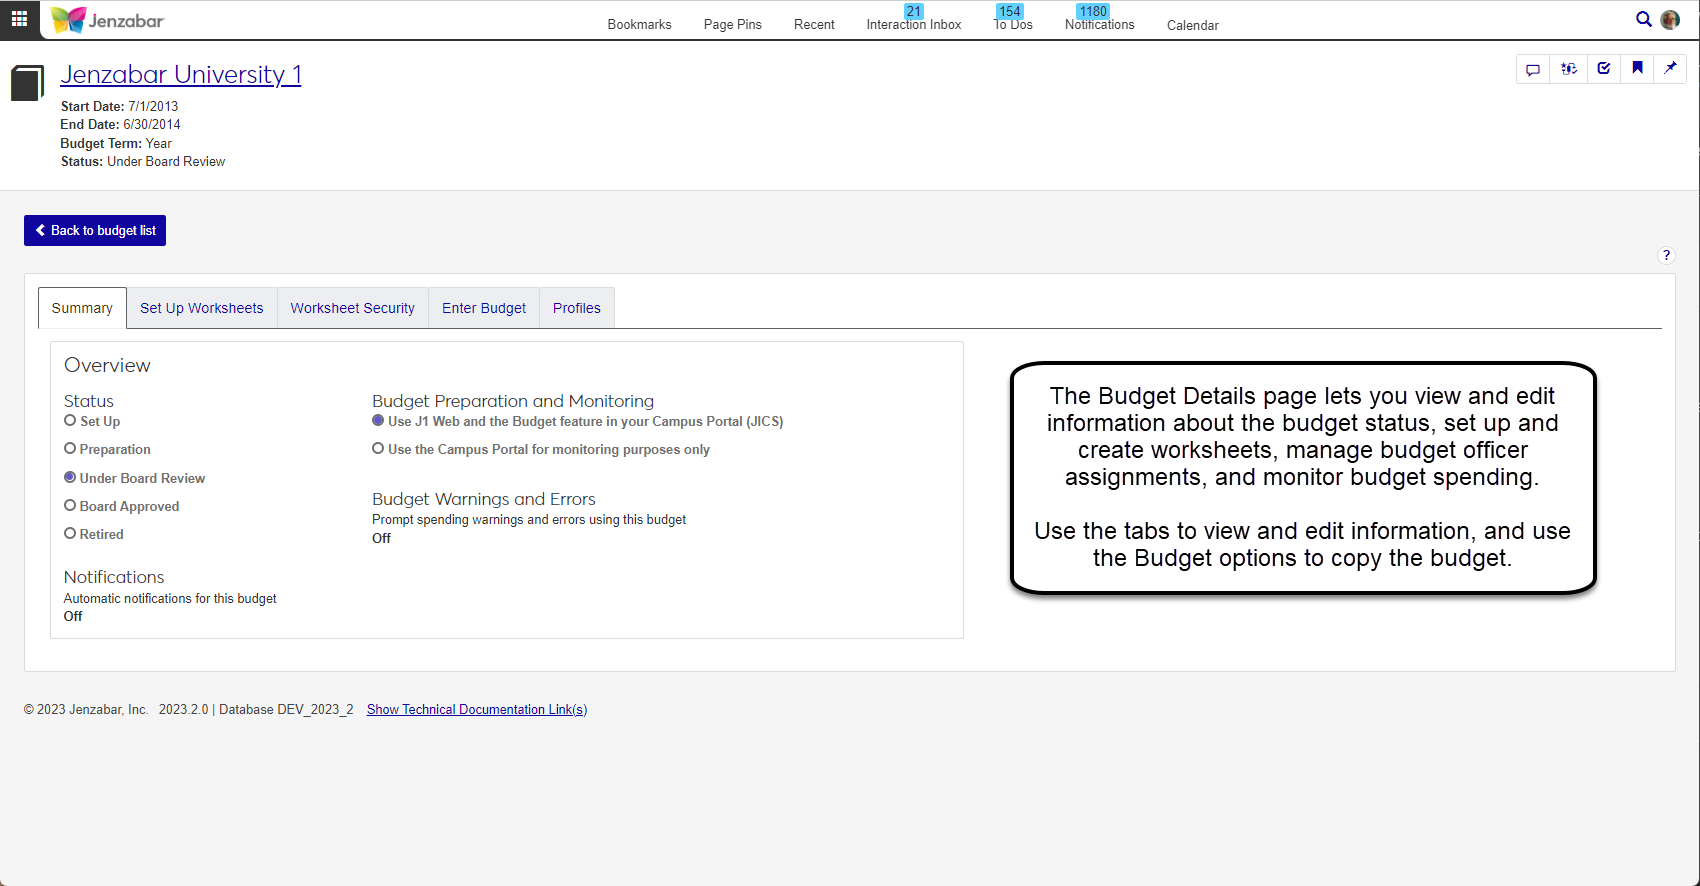Open the Recent pages menu

point(814,25)
